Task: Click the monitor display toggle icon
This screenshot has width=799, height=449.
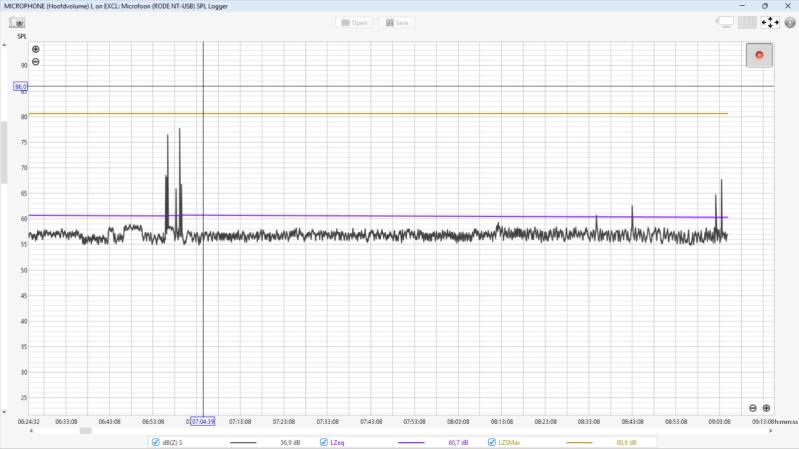Action: 726,22
